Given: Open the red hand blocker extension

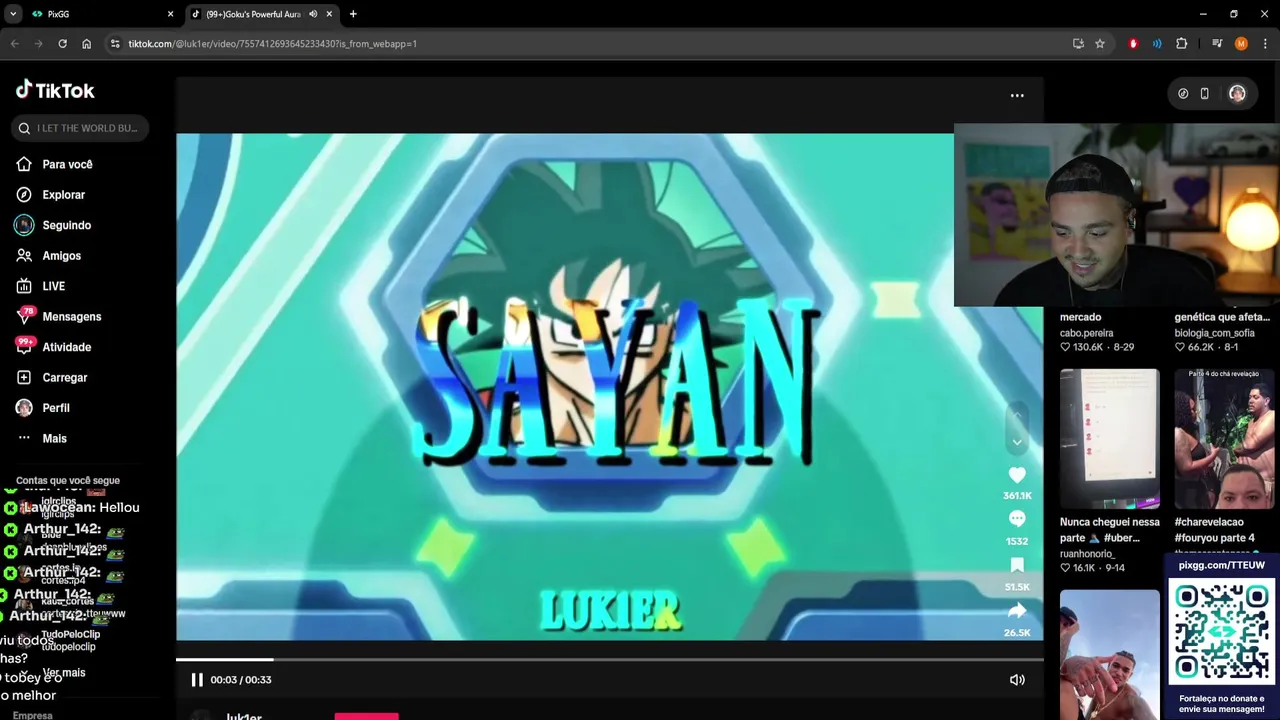Looking at the screenshot, I should tap(1133, 44).
